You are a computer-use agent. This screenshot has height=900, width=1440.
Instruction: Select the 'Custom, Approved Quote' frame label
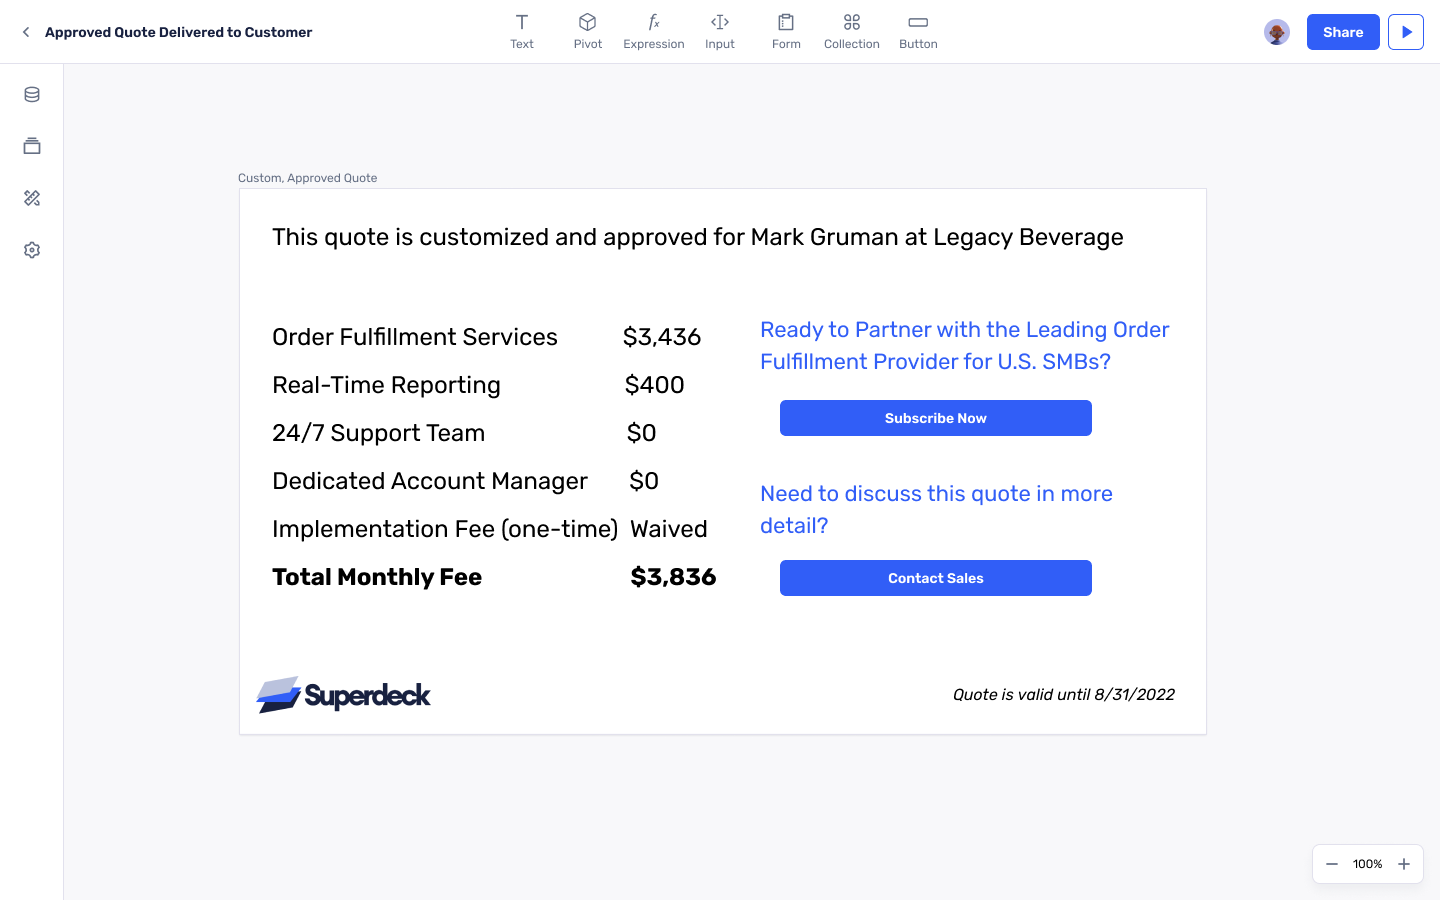click(x=307, y=178)
